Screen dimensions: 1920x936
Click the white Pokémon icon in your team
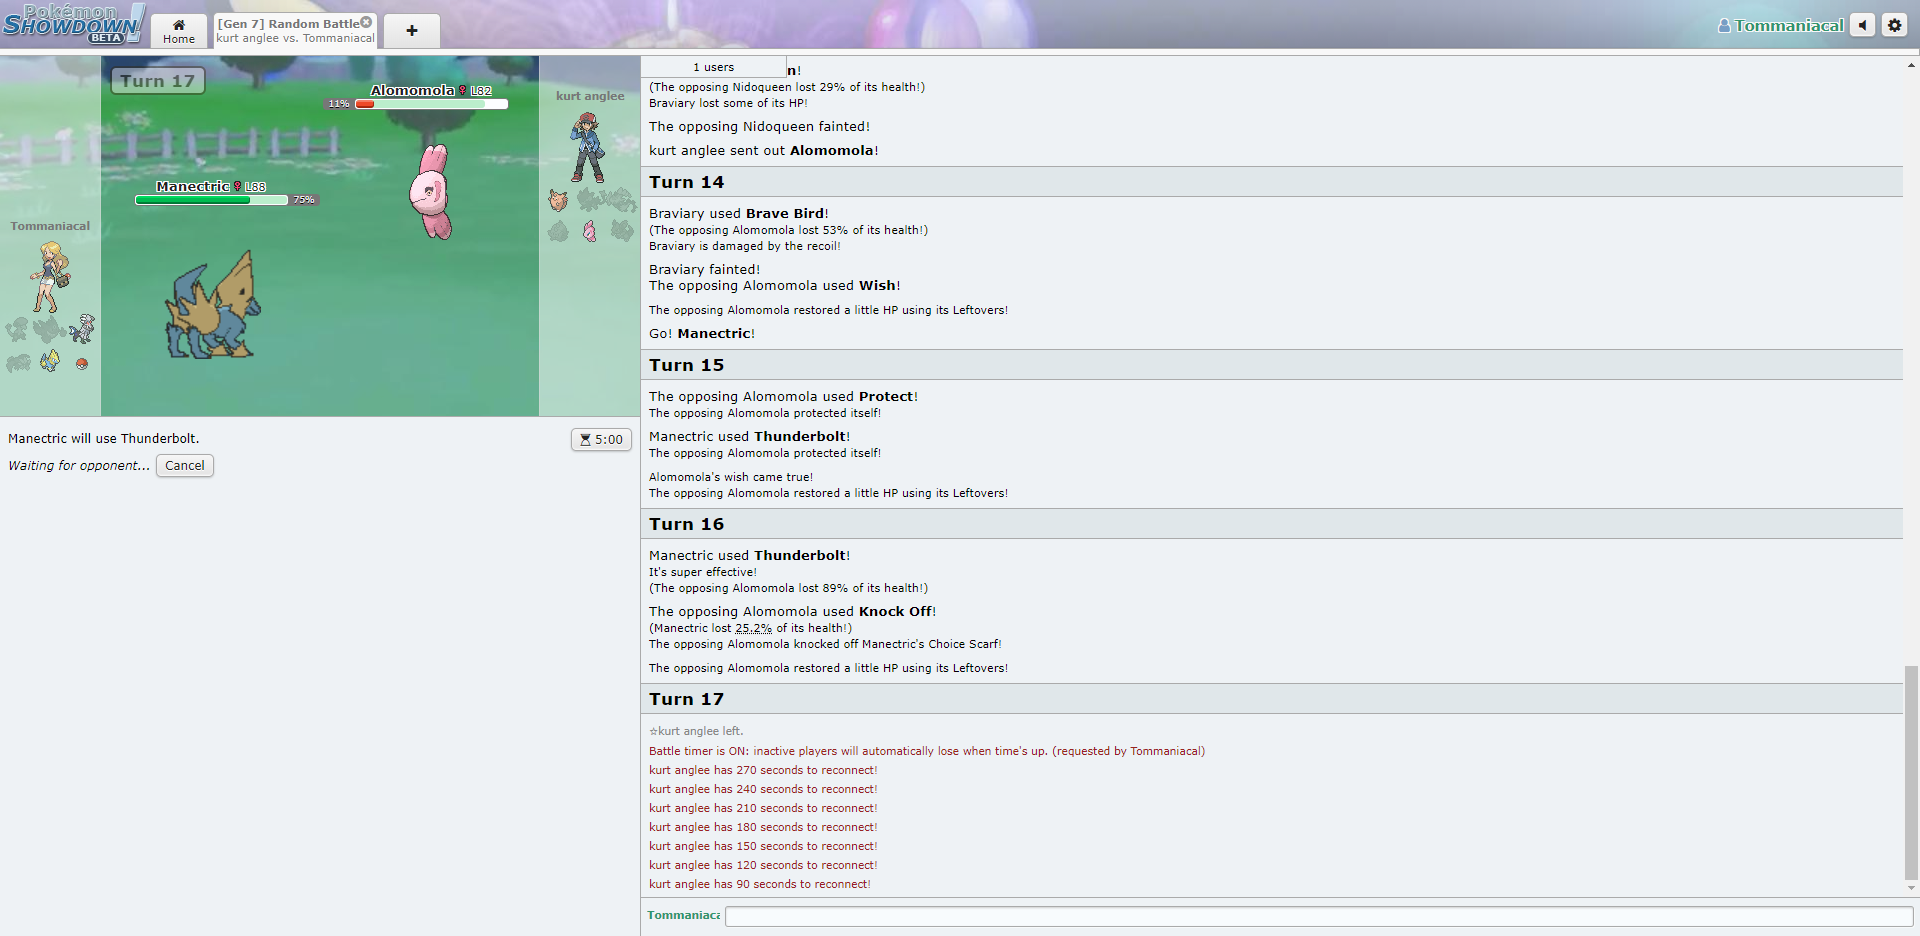(83, 328)
